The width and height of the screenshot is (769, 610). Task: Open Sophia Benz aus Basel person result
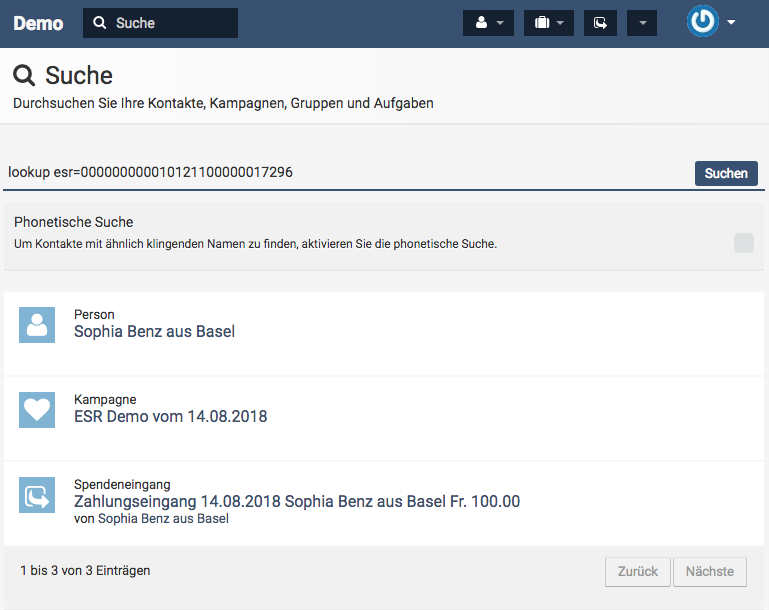point(154,331)
